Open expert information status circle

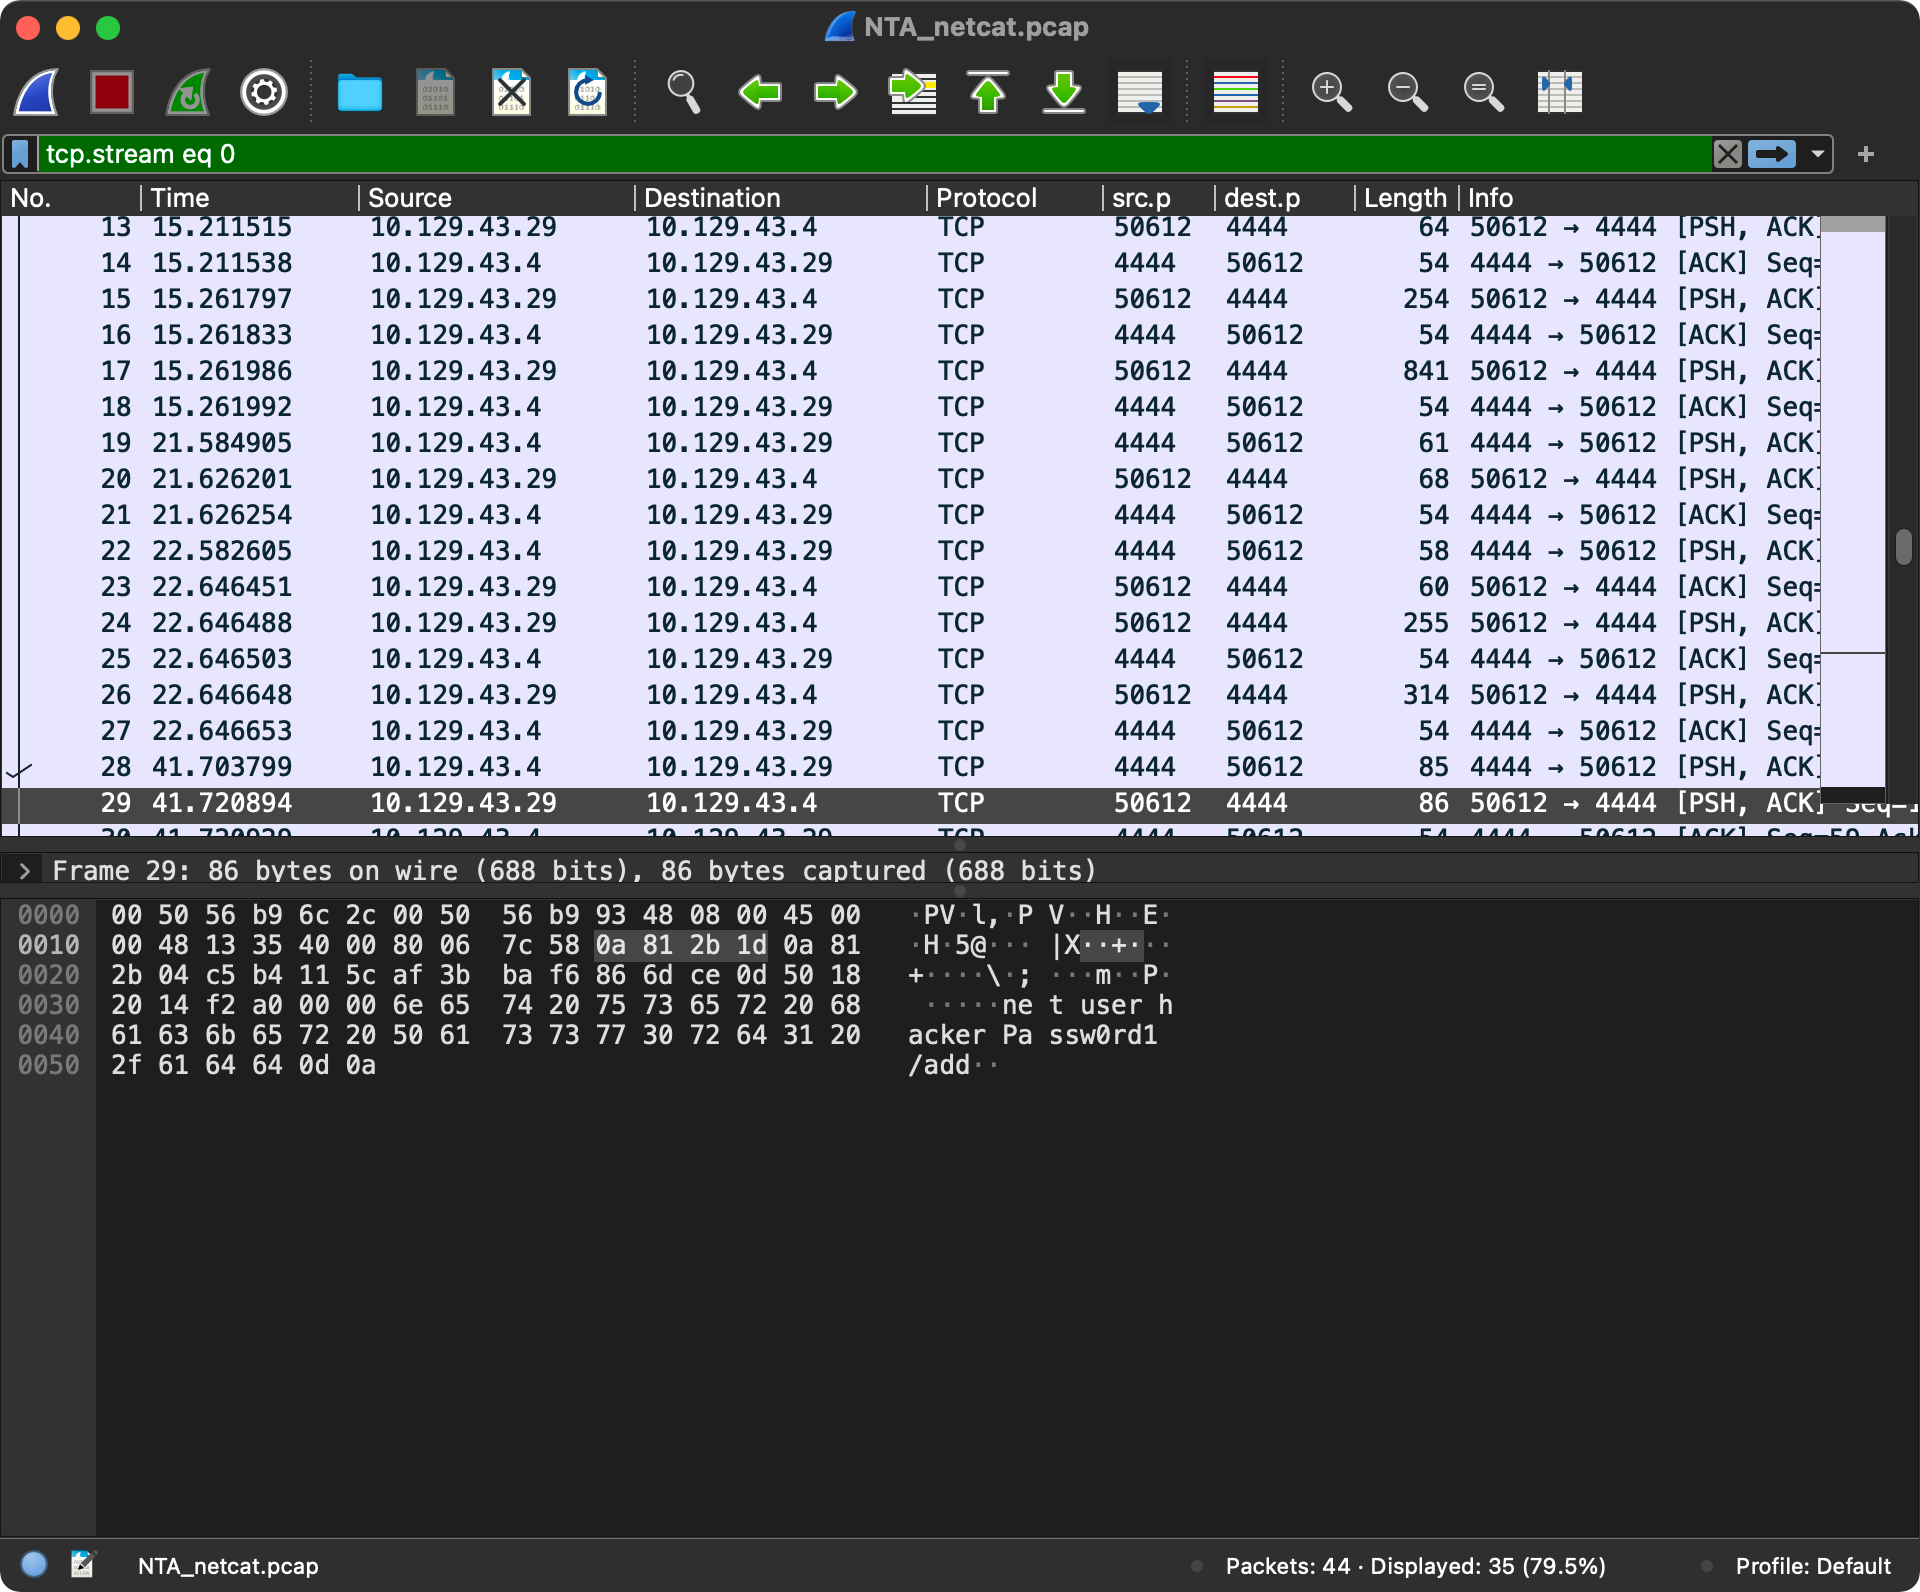[x=34, y=1564]
